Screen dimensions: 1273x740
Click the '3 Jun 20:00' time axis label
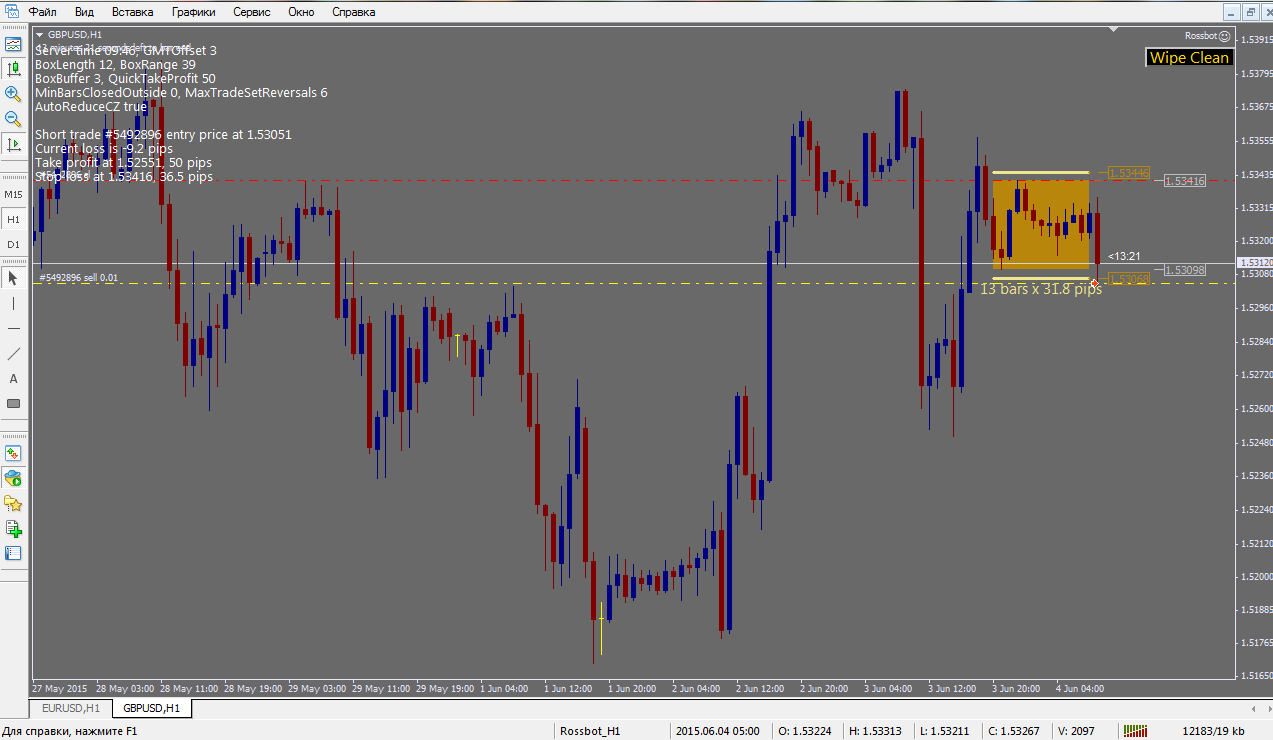pos(1016,689)
